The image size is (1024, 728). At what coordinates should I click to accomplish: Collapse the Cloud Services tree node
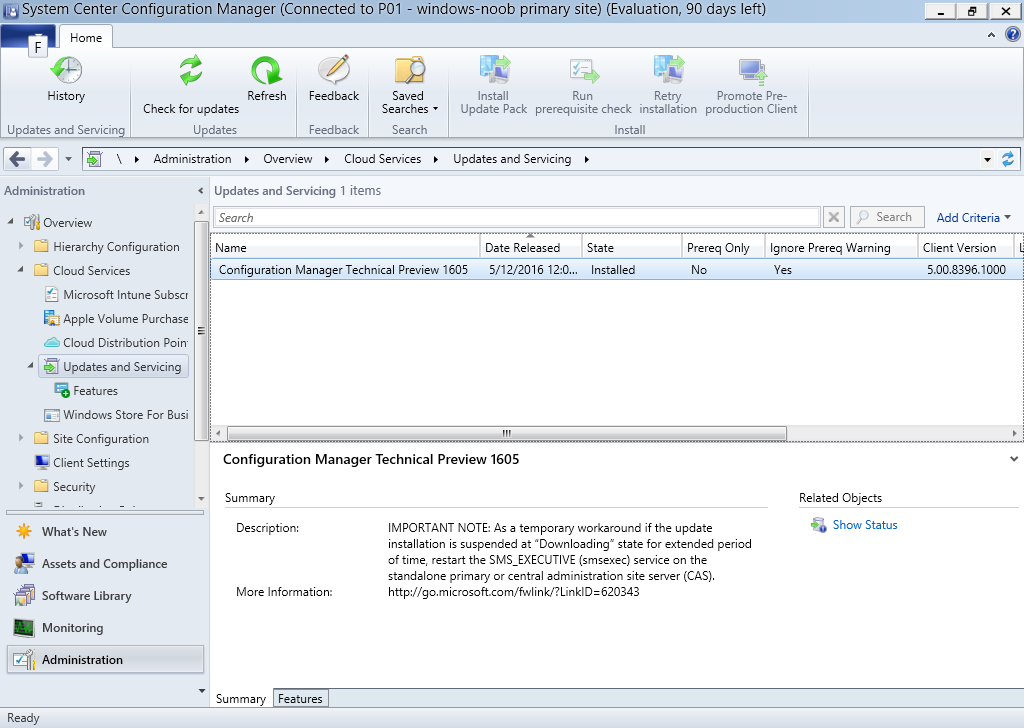(21, 269)
